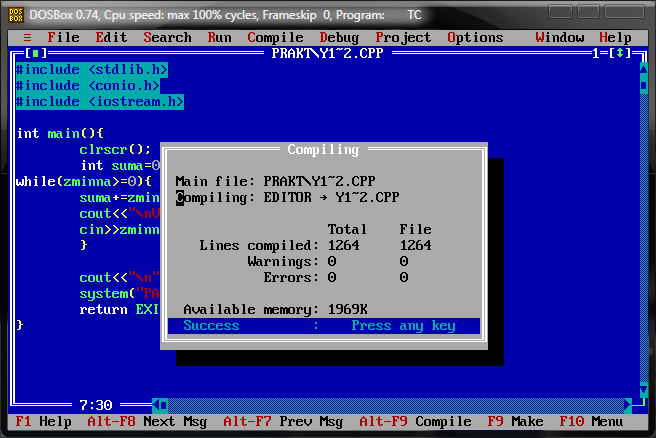Click the closing brace at end of main
This screenshot has height=438, width=656.
pyautogui.click(x=19, y=325)
